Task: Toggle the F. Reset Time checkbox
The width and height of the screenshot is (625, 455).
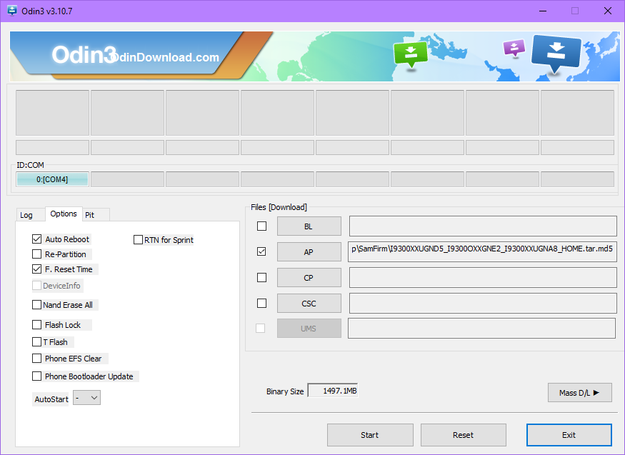Action: coord(37,269)
